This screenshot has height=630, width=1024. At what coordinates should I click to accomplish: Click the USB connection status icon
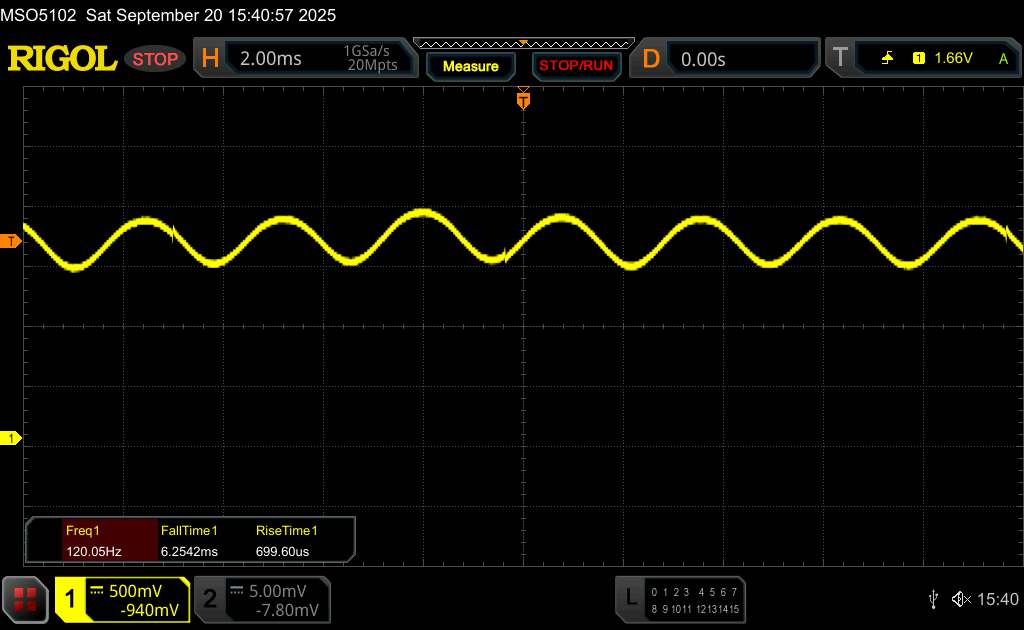[x=933, y=599]
